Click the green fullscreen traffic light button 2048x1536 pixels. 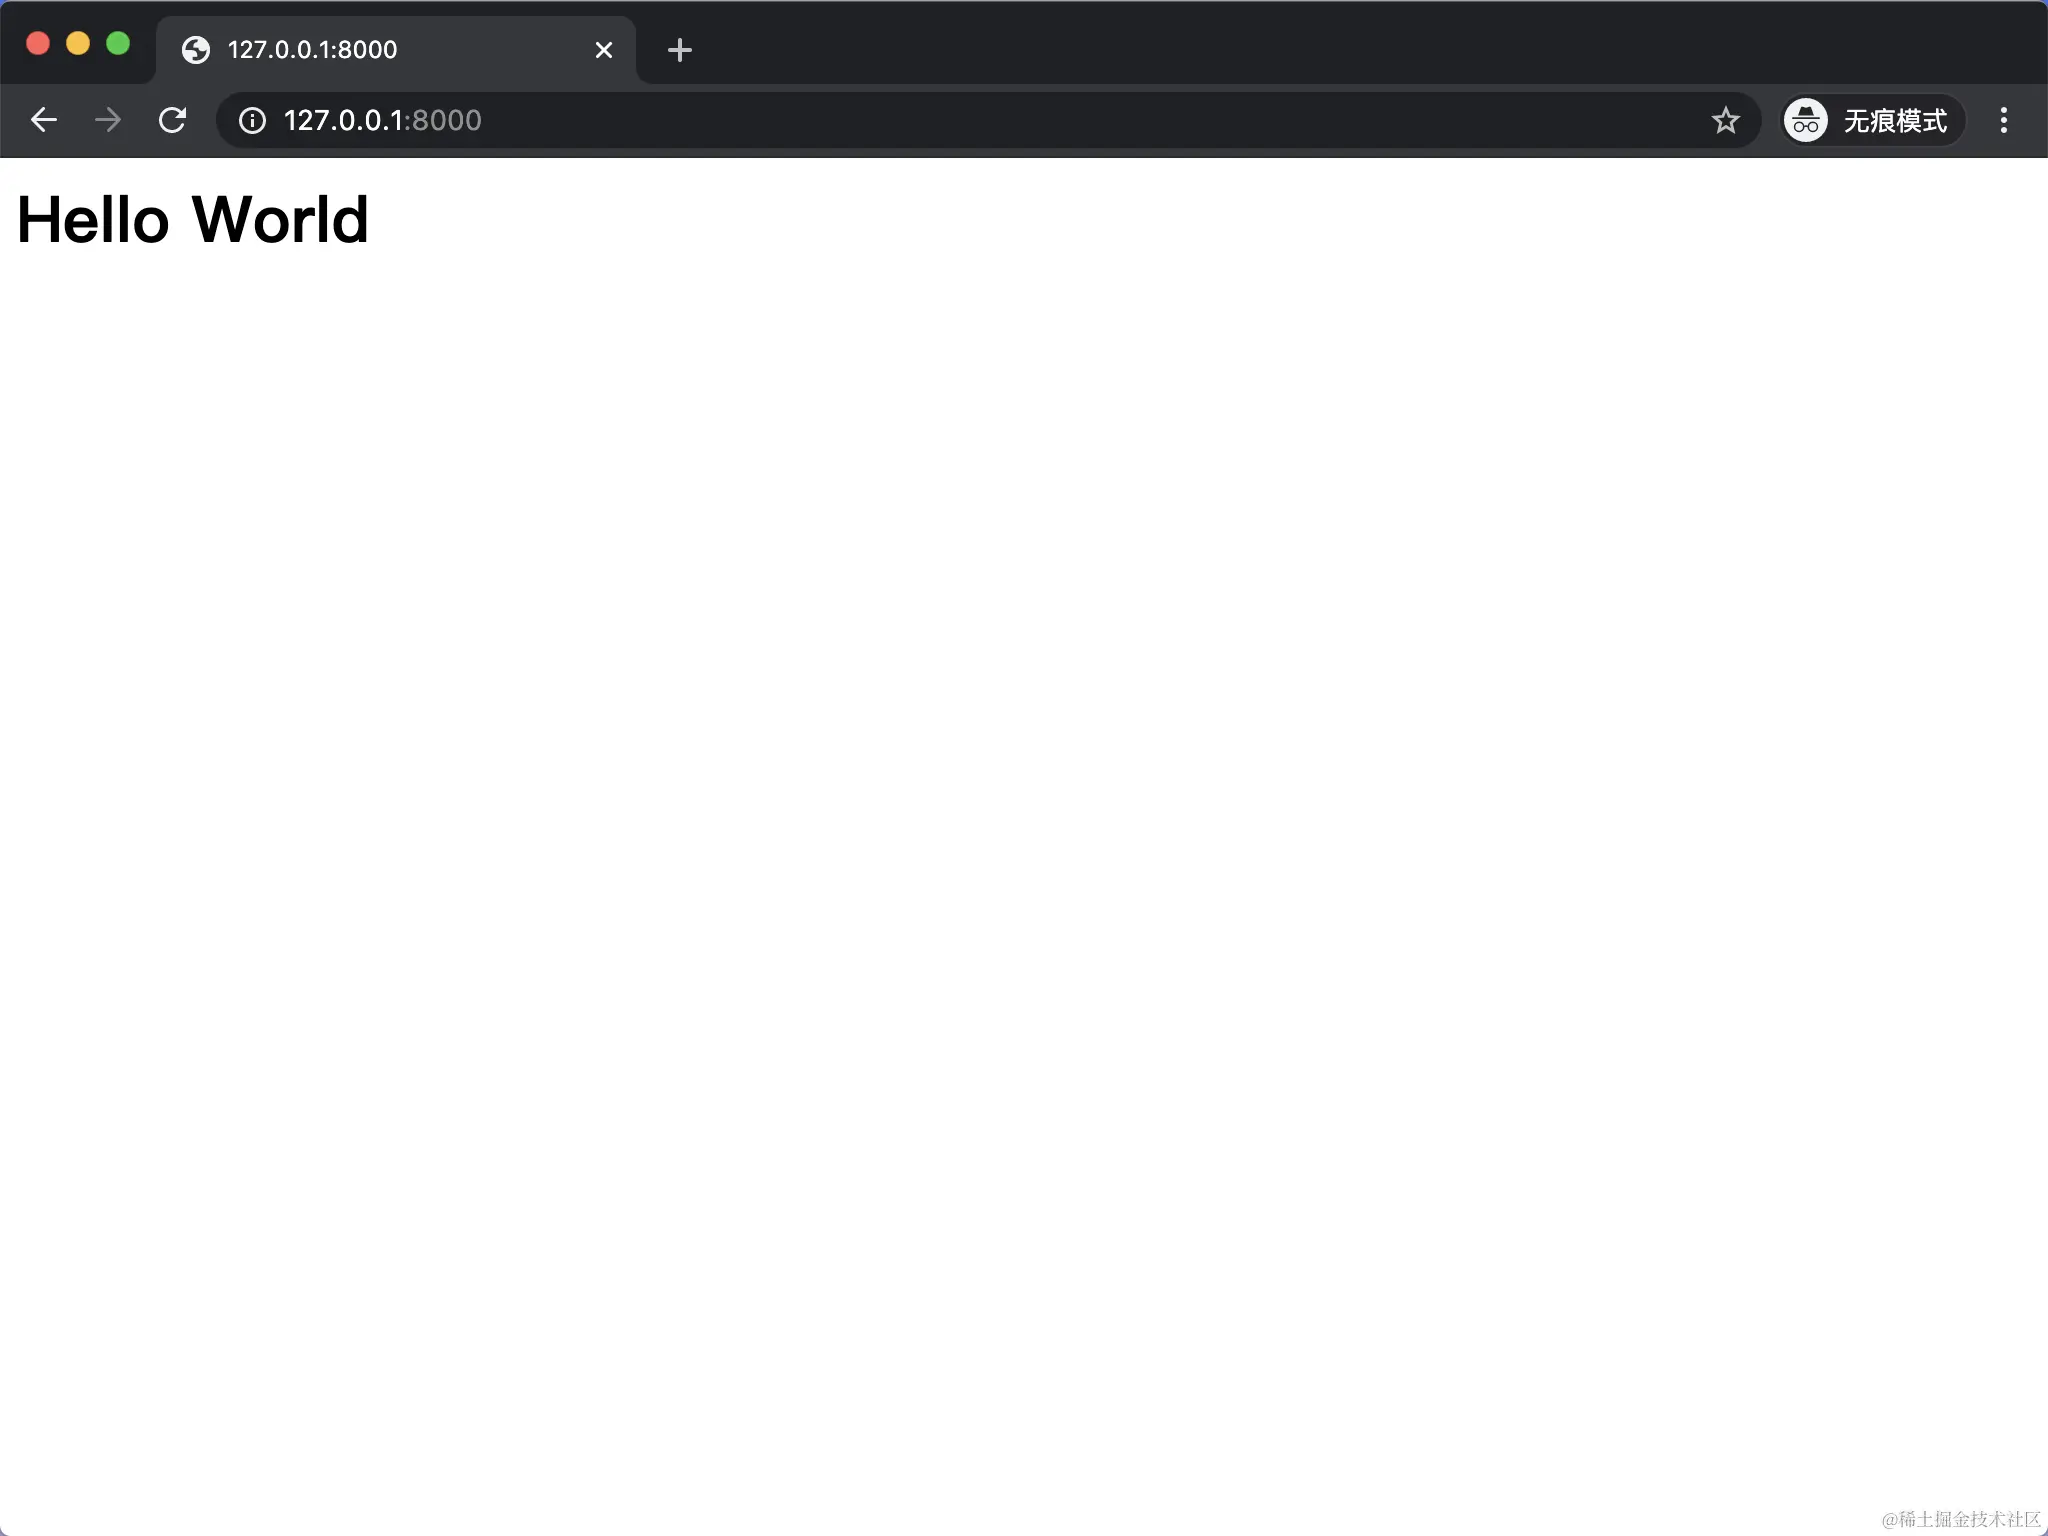click(x=118, y=43)
